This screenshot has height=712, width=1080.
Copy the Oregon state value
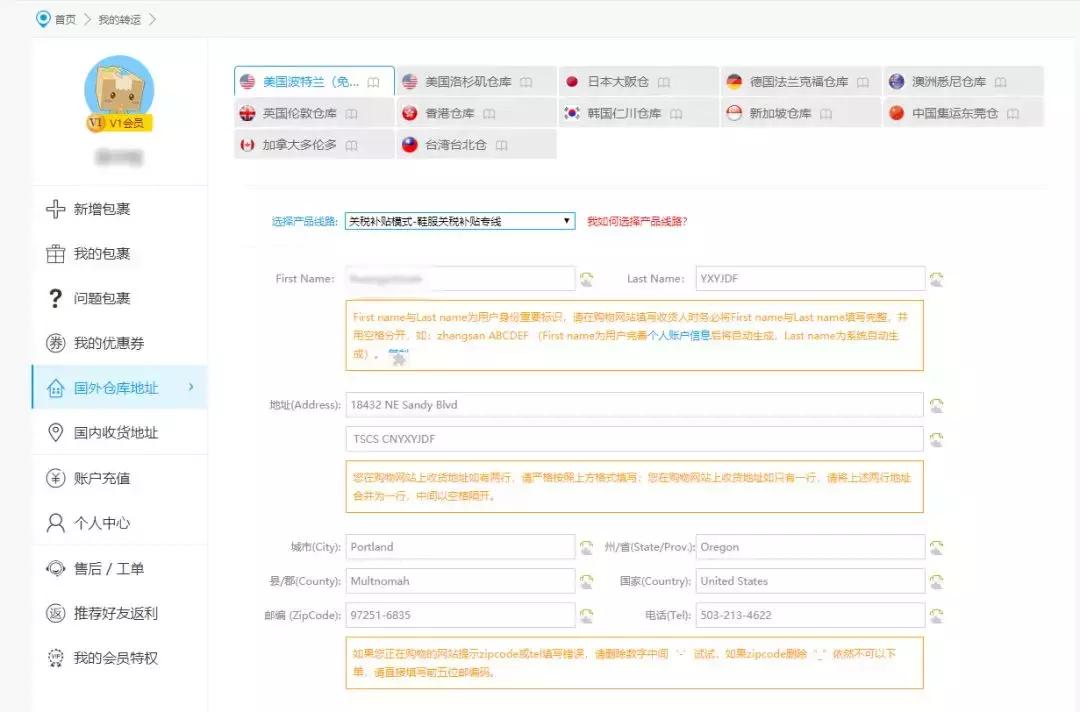937,546
